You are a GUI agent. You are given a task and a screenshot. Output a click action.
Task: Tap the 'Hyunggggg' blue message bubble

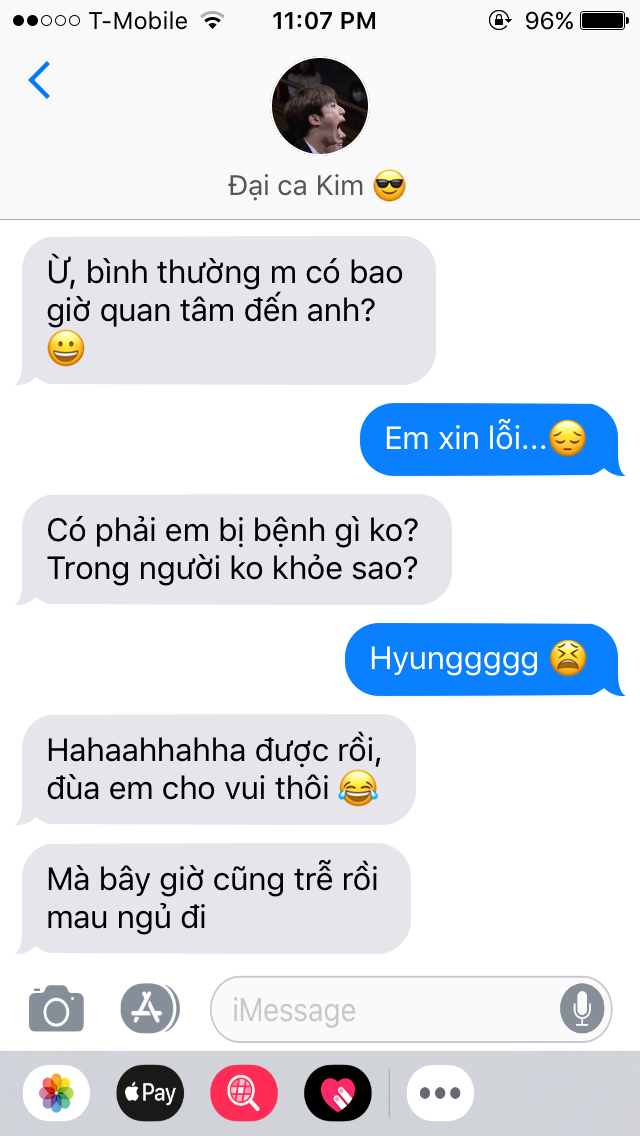tap(483, 659)
